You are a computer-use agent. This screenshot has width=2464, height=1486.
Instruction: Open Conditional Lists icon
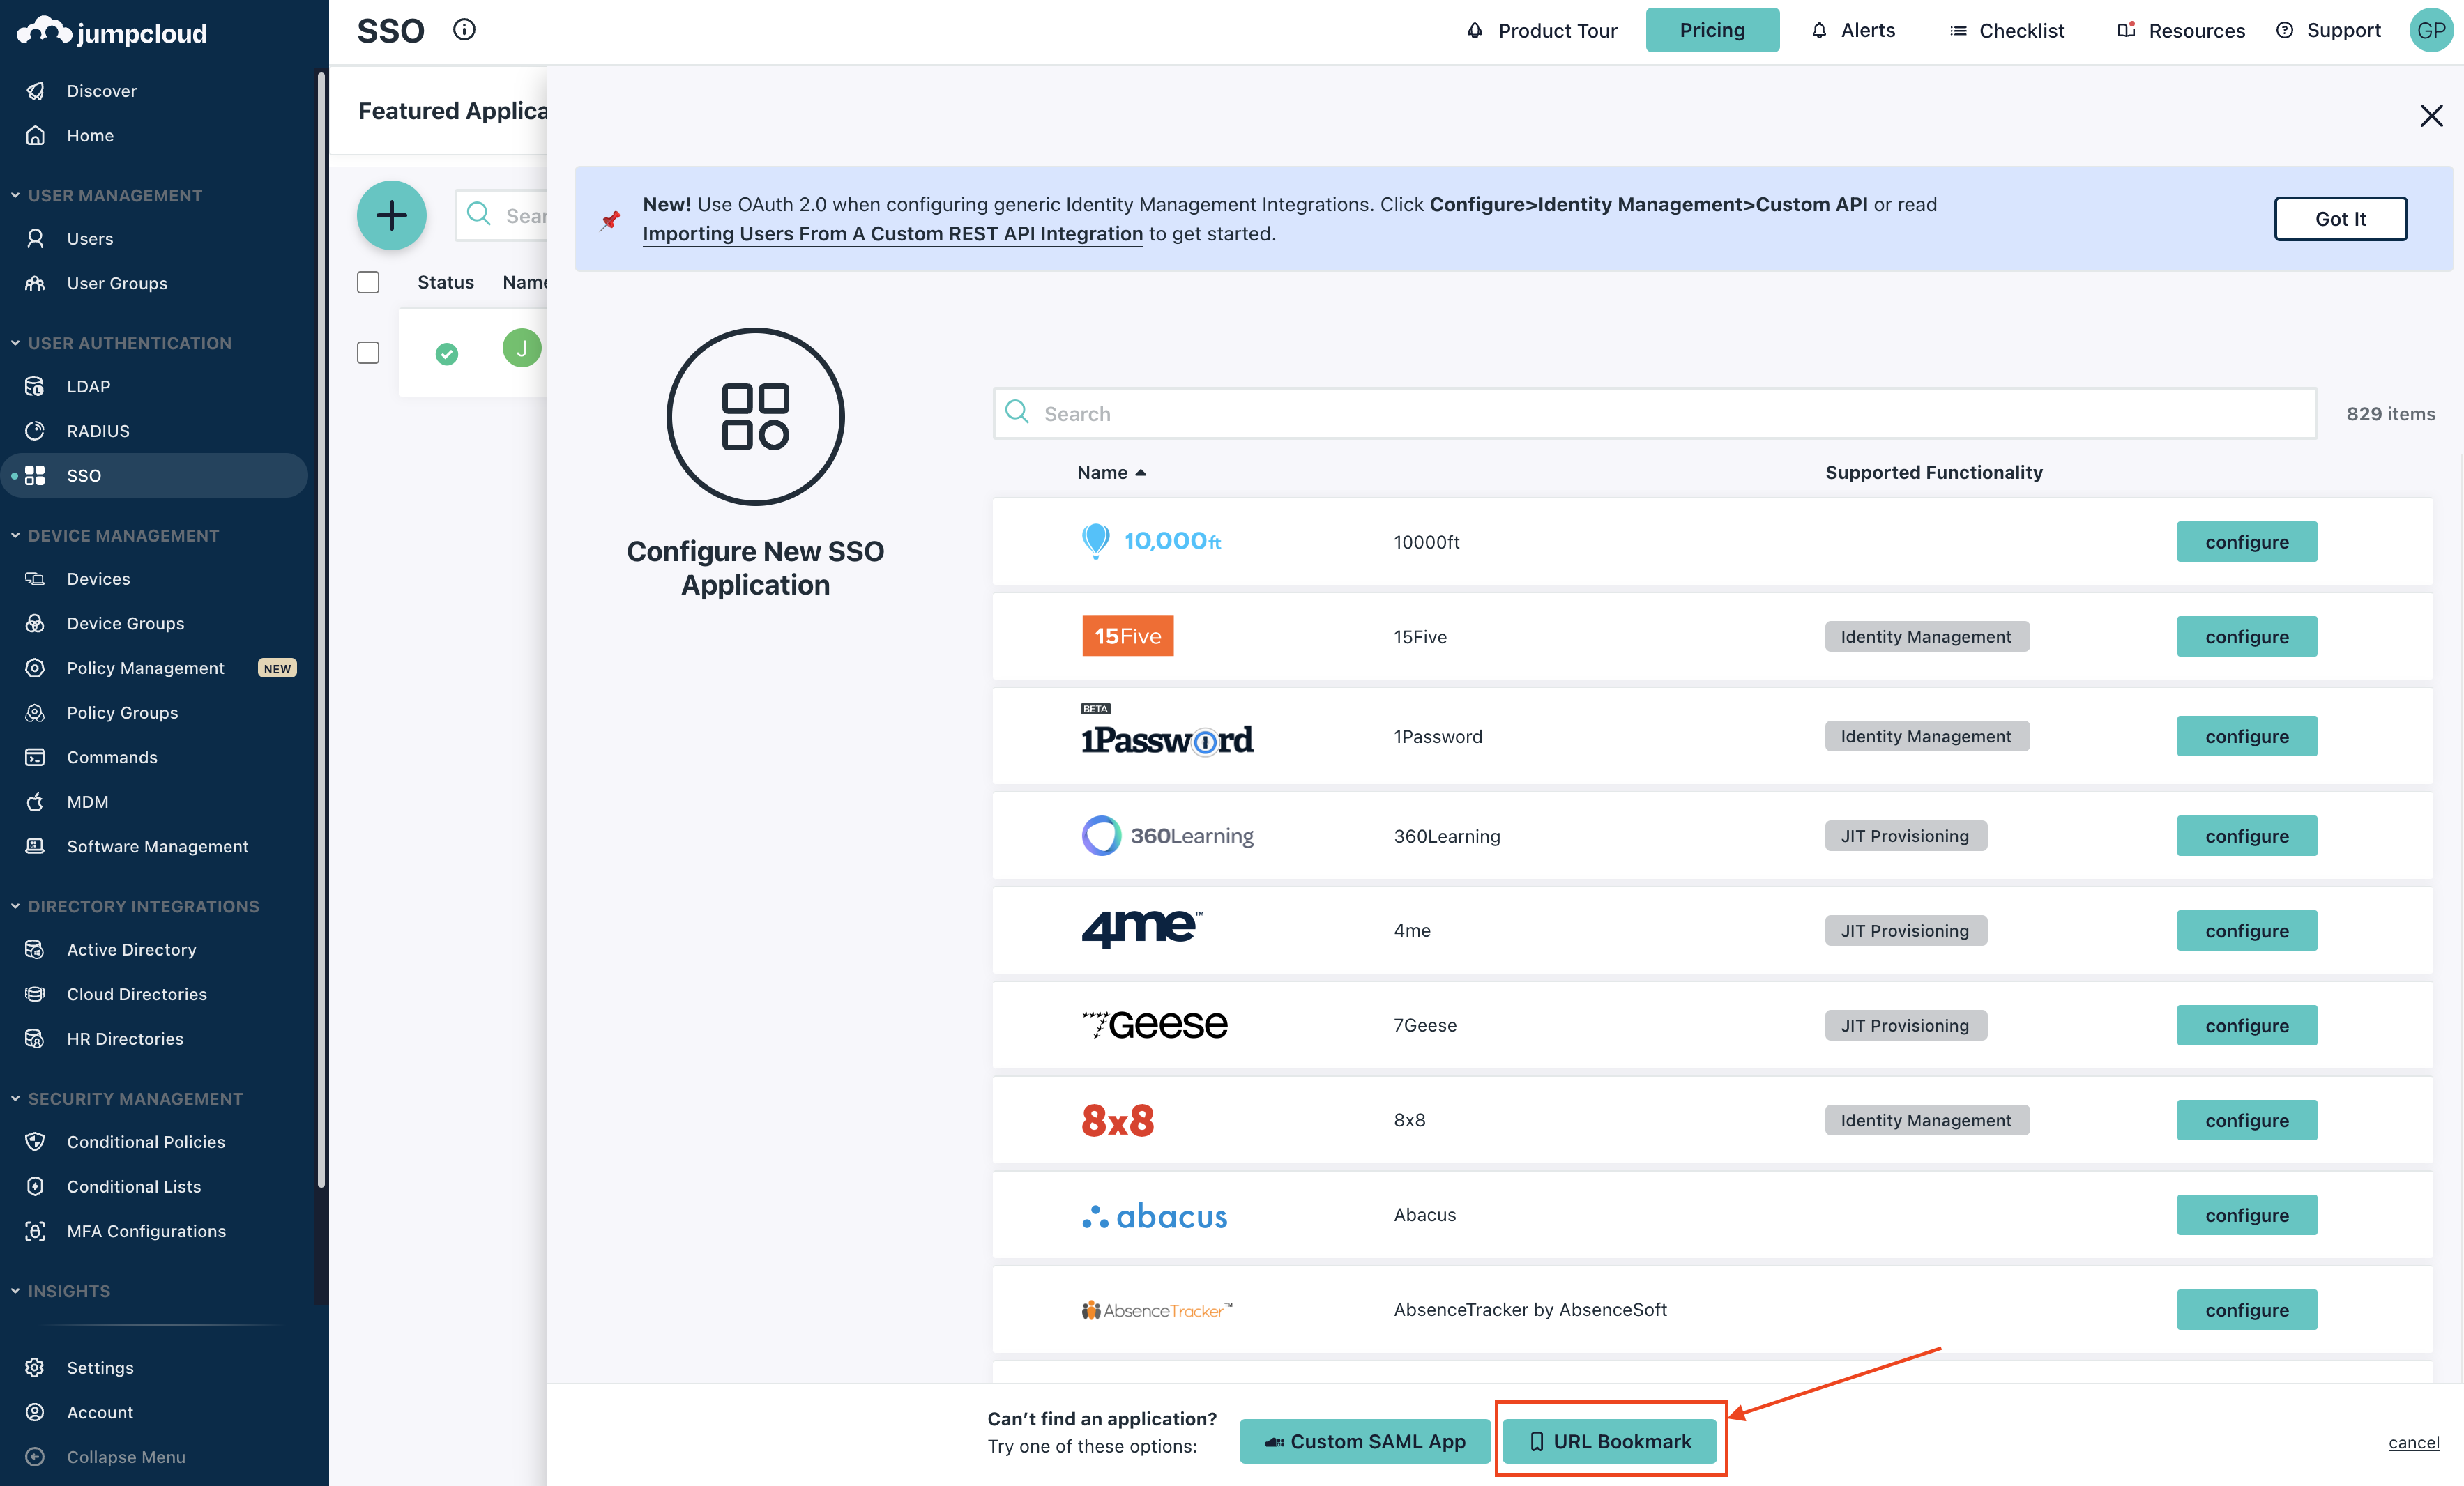35,1186
